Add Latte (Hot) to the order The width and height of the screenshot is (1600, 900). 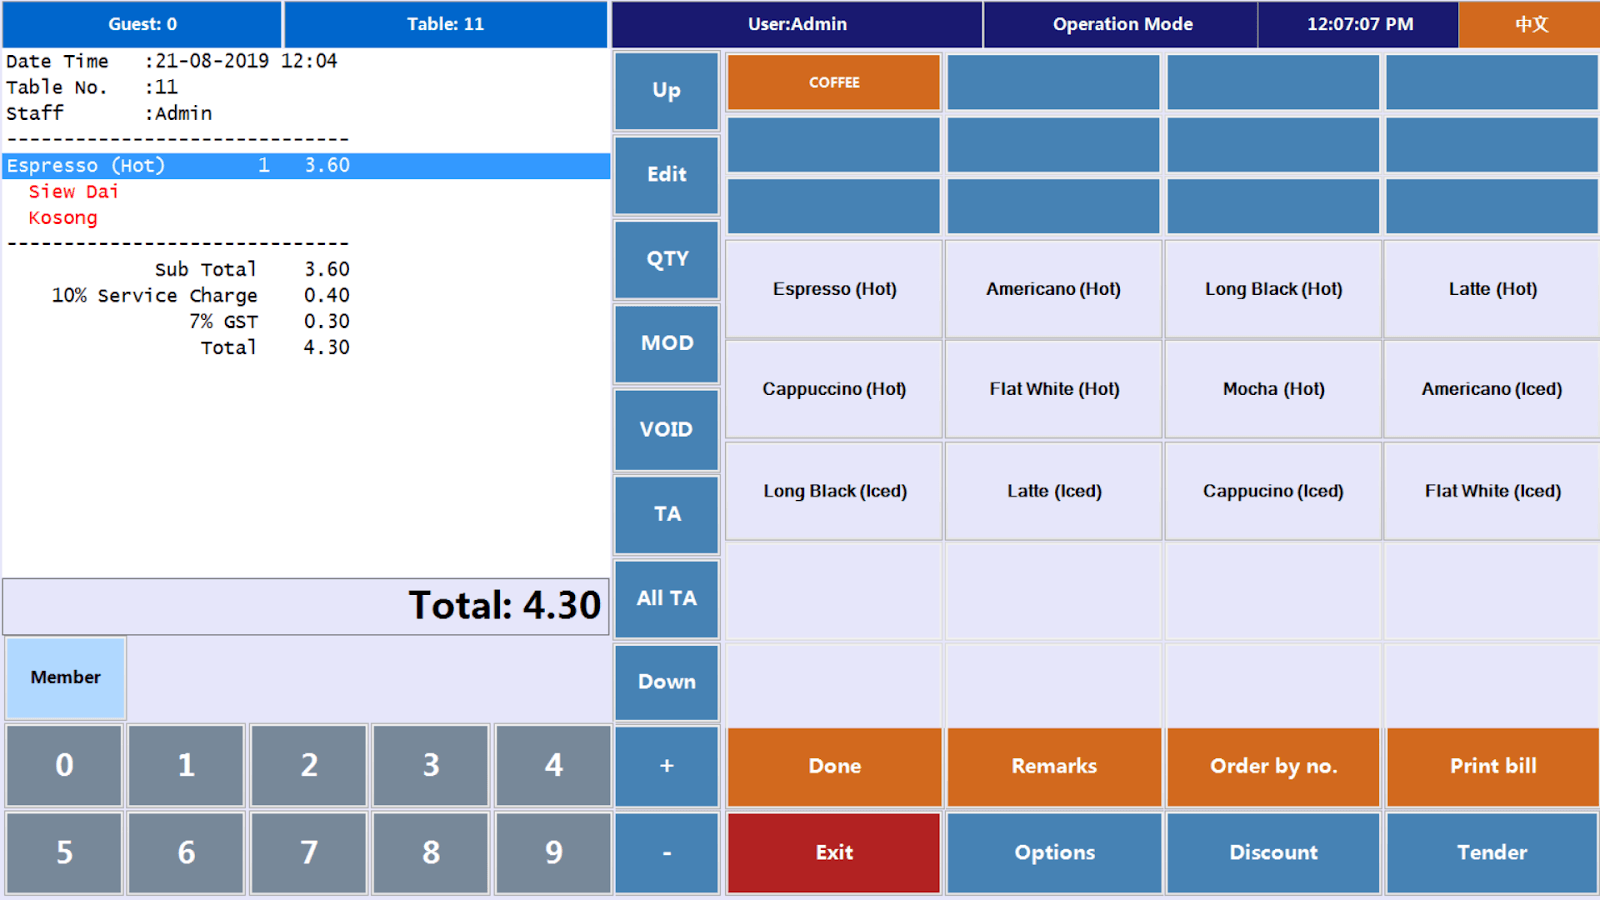[1492, 289]
